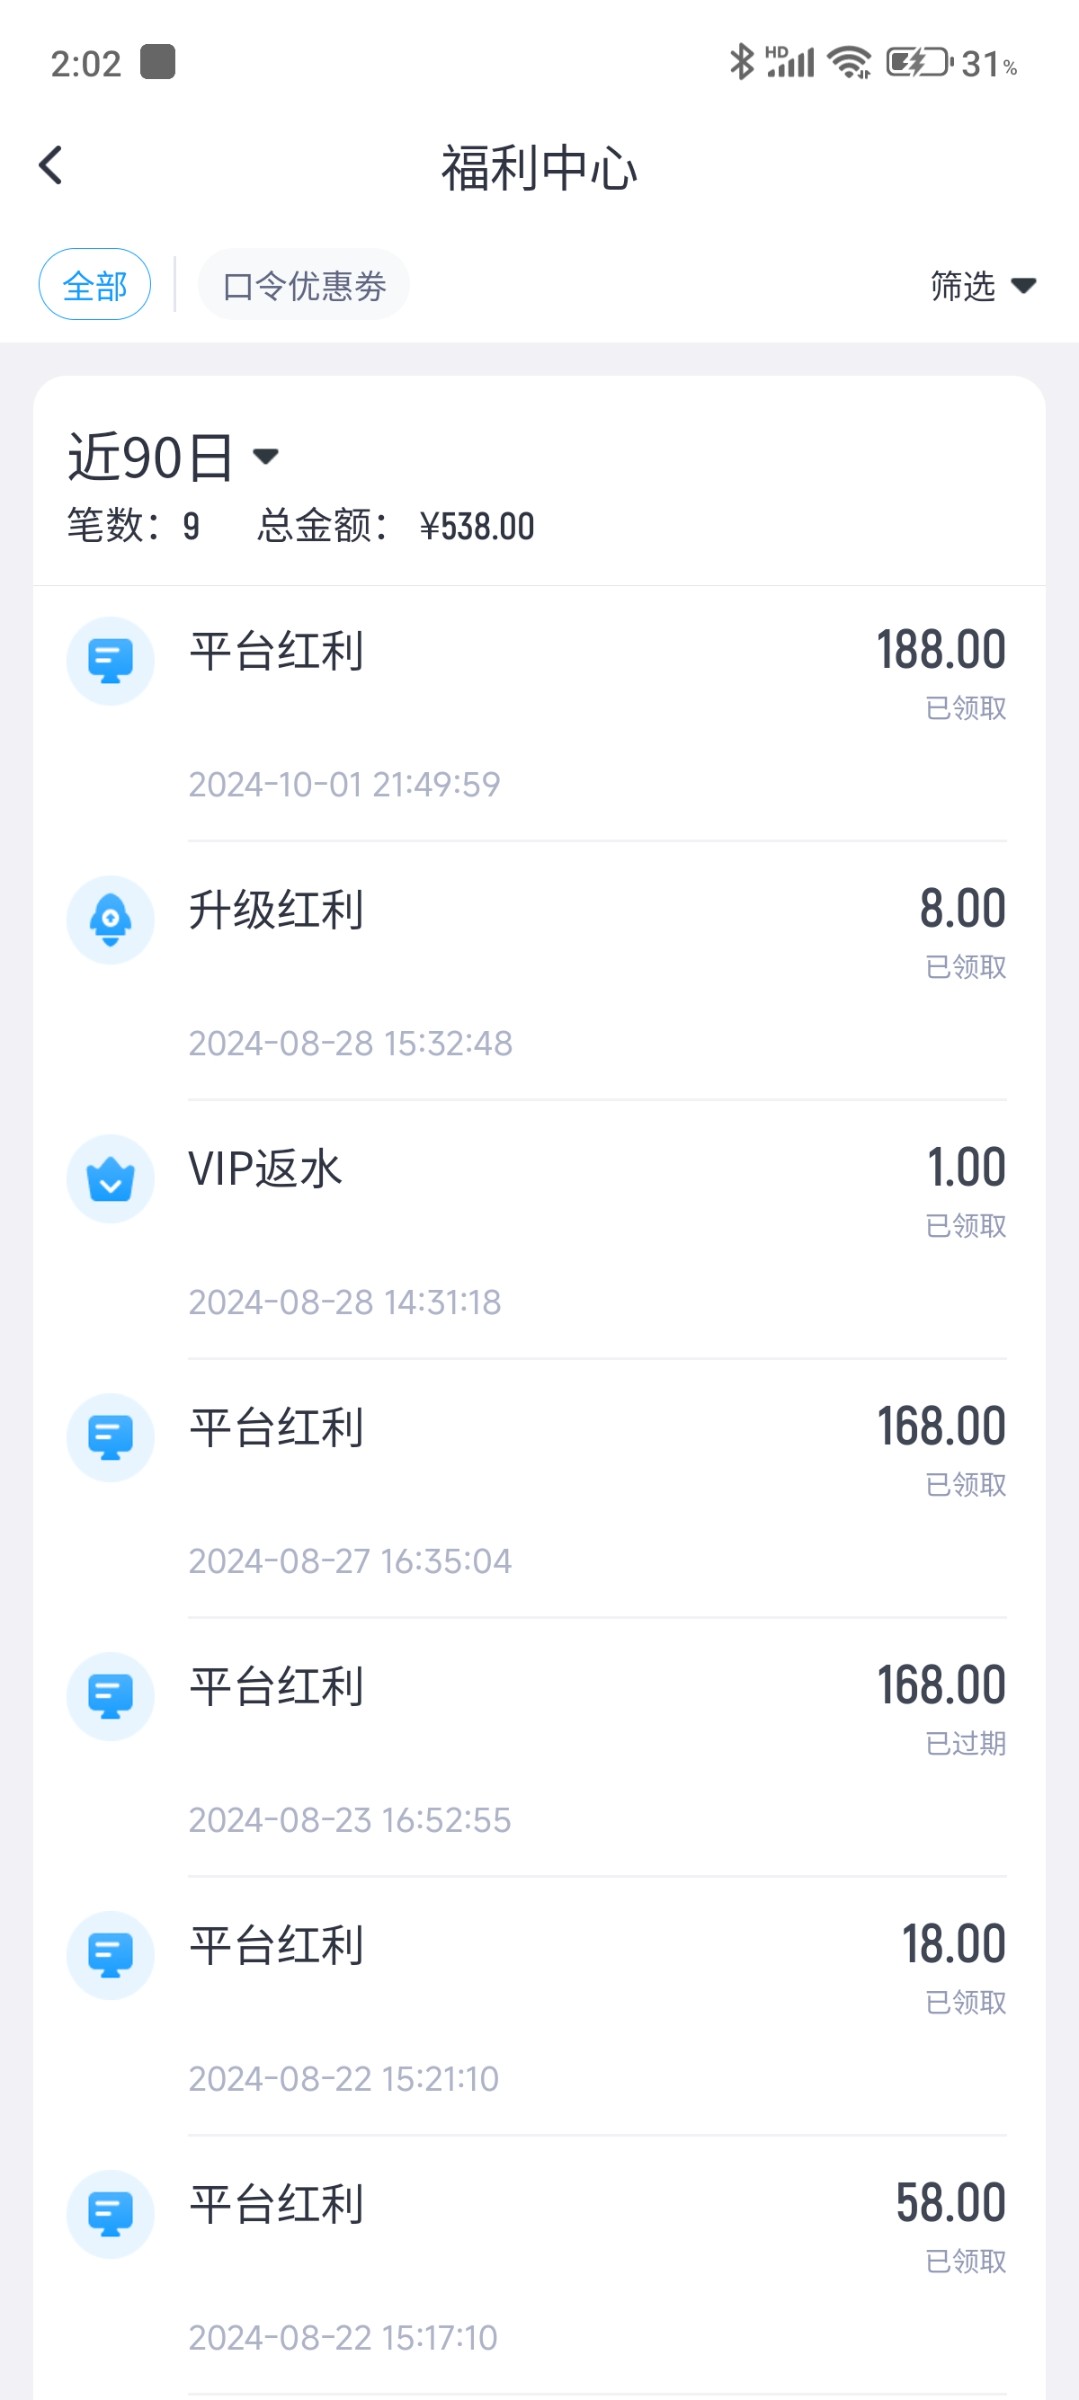This screenshot has height=2400, width=1079.
Task: Tap the 188.00 platform bonus monitor icon
Action: [x=110, y=661]
